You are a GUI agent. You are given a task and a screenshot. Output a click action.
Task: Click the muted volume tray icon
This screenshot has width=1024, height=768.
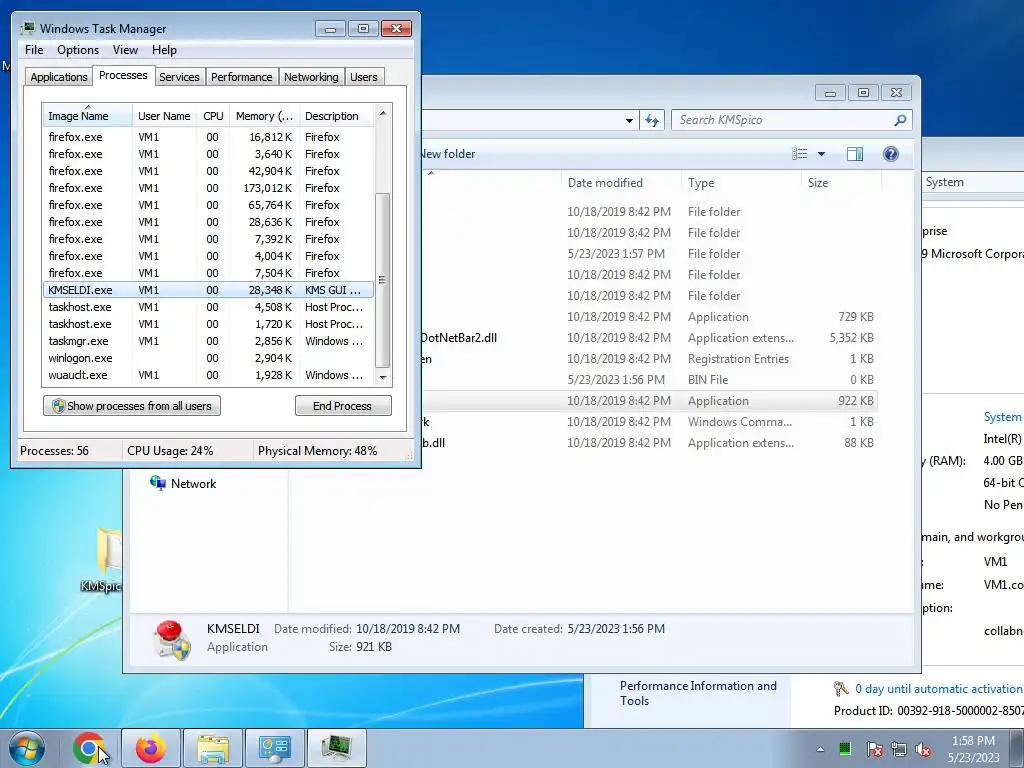click(x=923, y=749)
